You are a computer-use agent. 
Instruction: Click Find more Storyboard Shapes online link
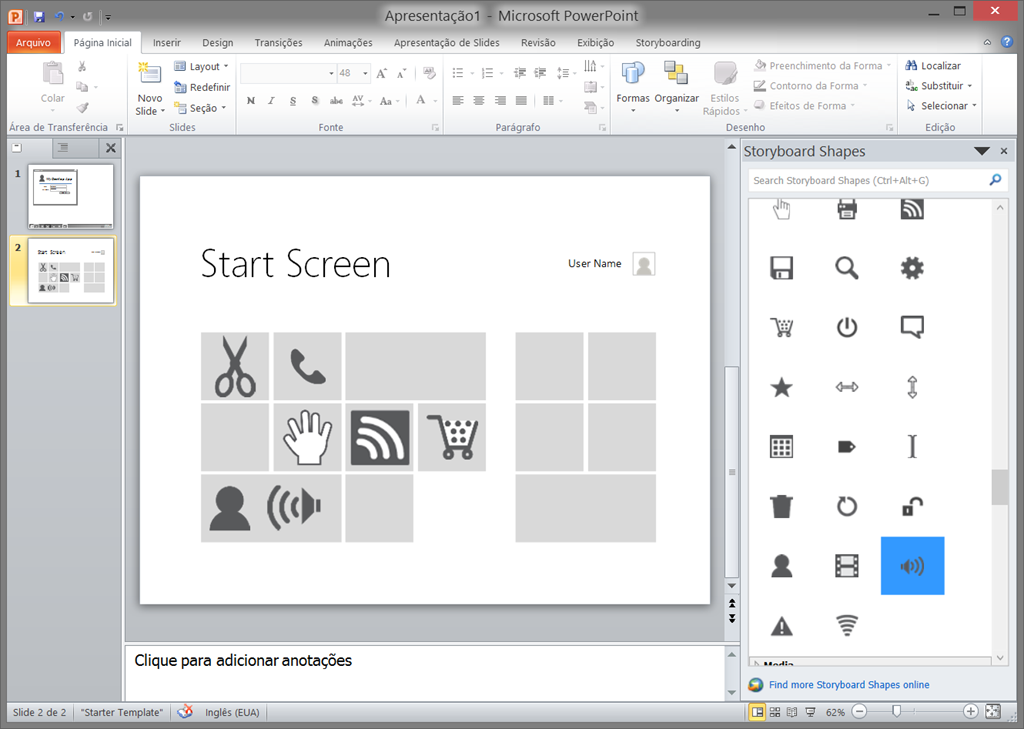pos(849,685)
